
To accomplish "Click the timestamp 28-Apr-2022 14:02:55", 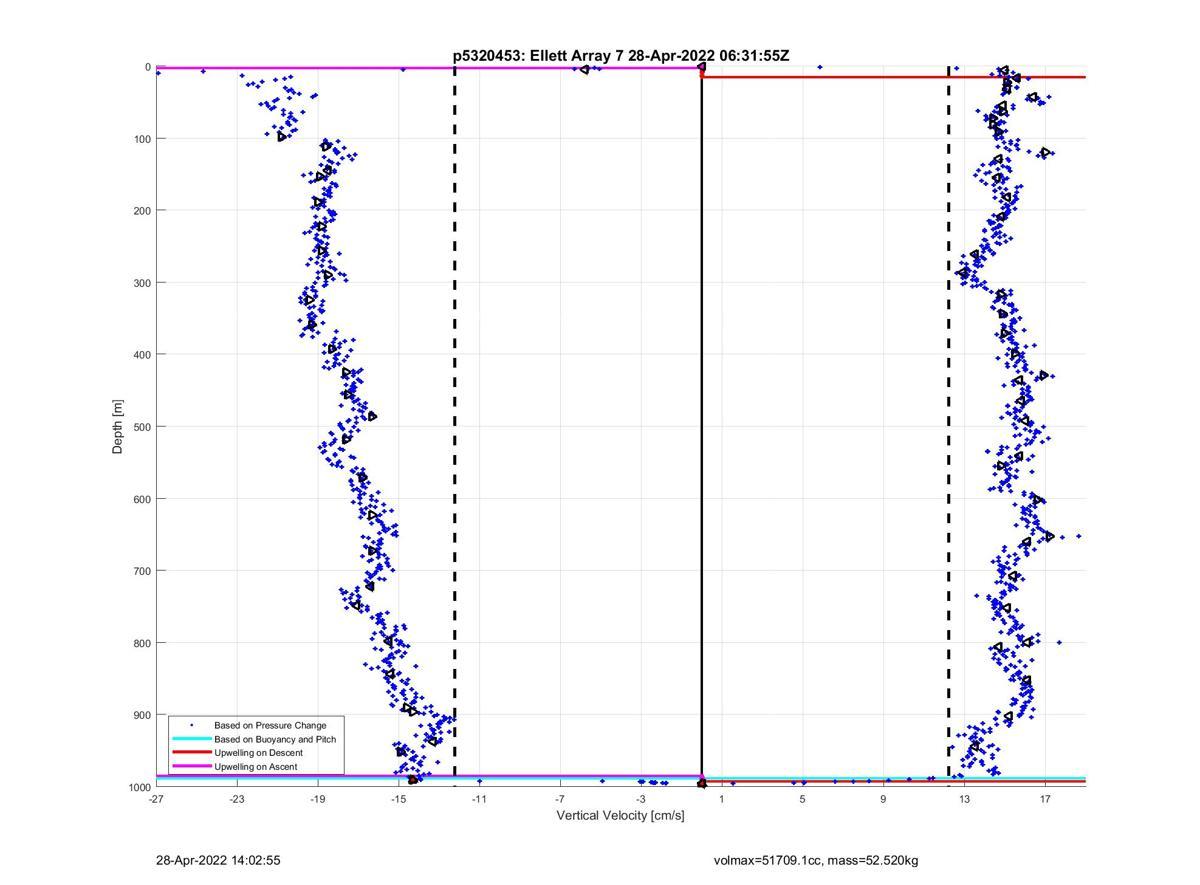I will pyautogui.click(x=218, y=860).
